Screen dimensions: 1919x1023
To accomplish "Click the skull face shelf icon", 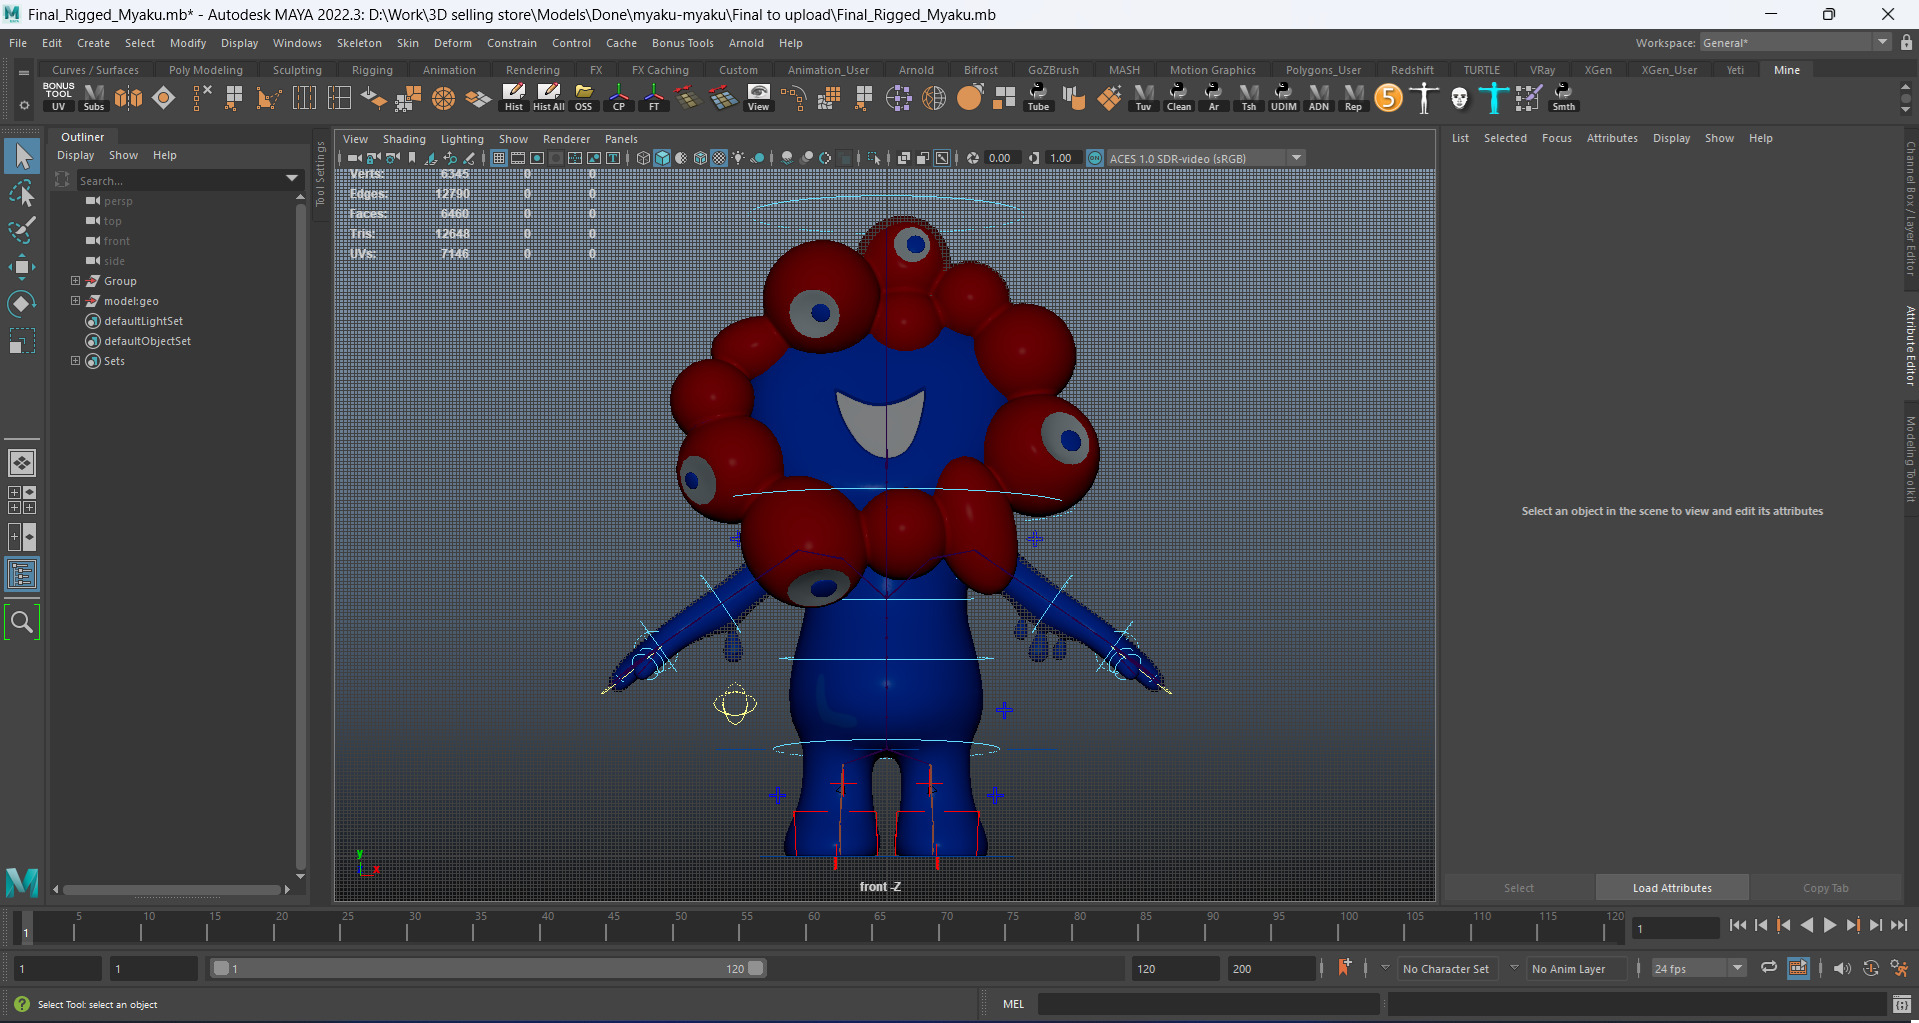I will click(1459, 97).
